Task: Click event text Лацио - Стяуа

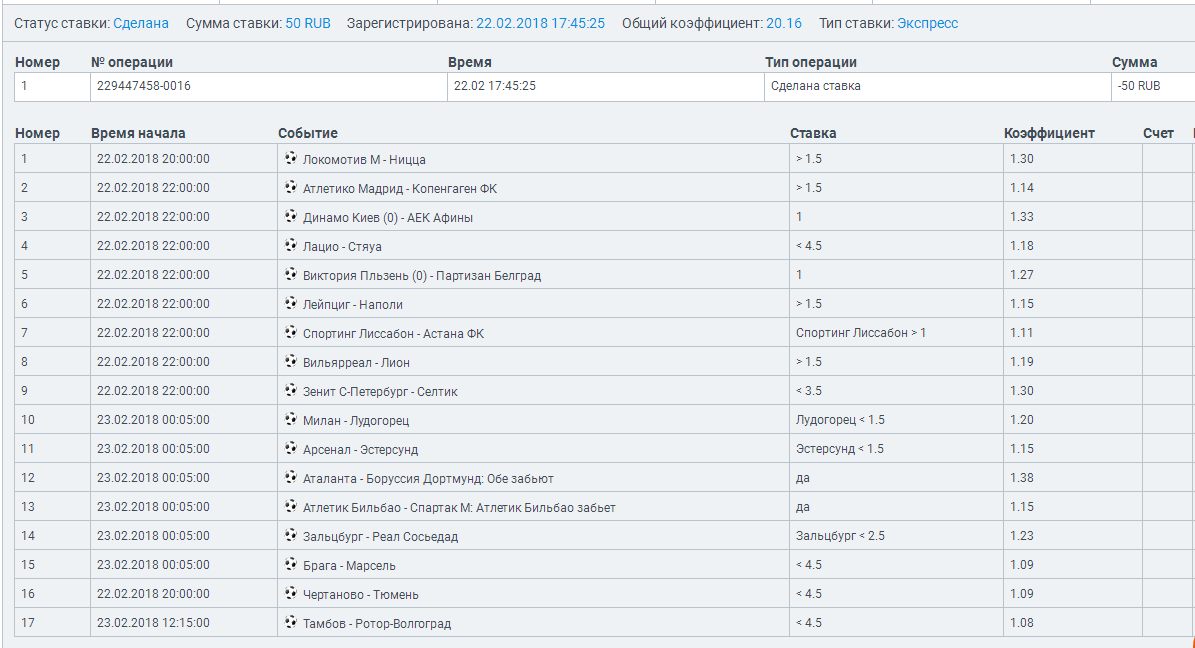Action: (x=342, y=247)
